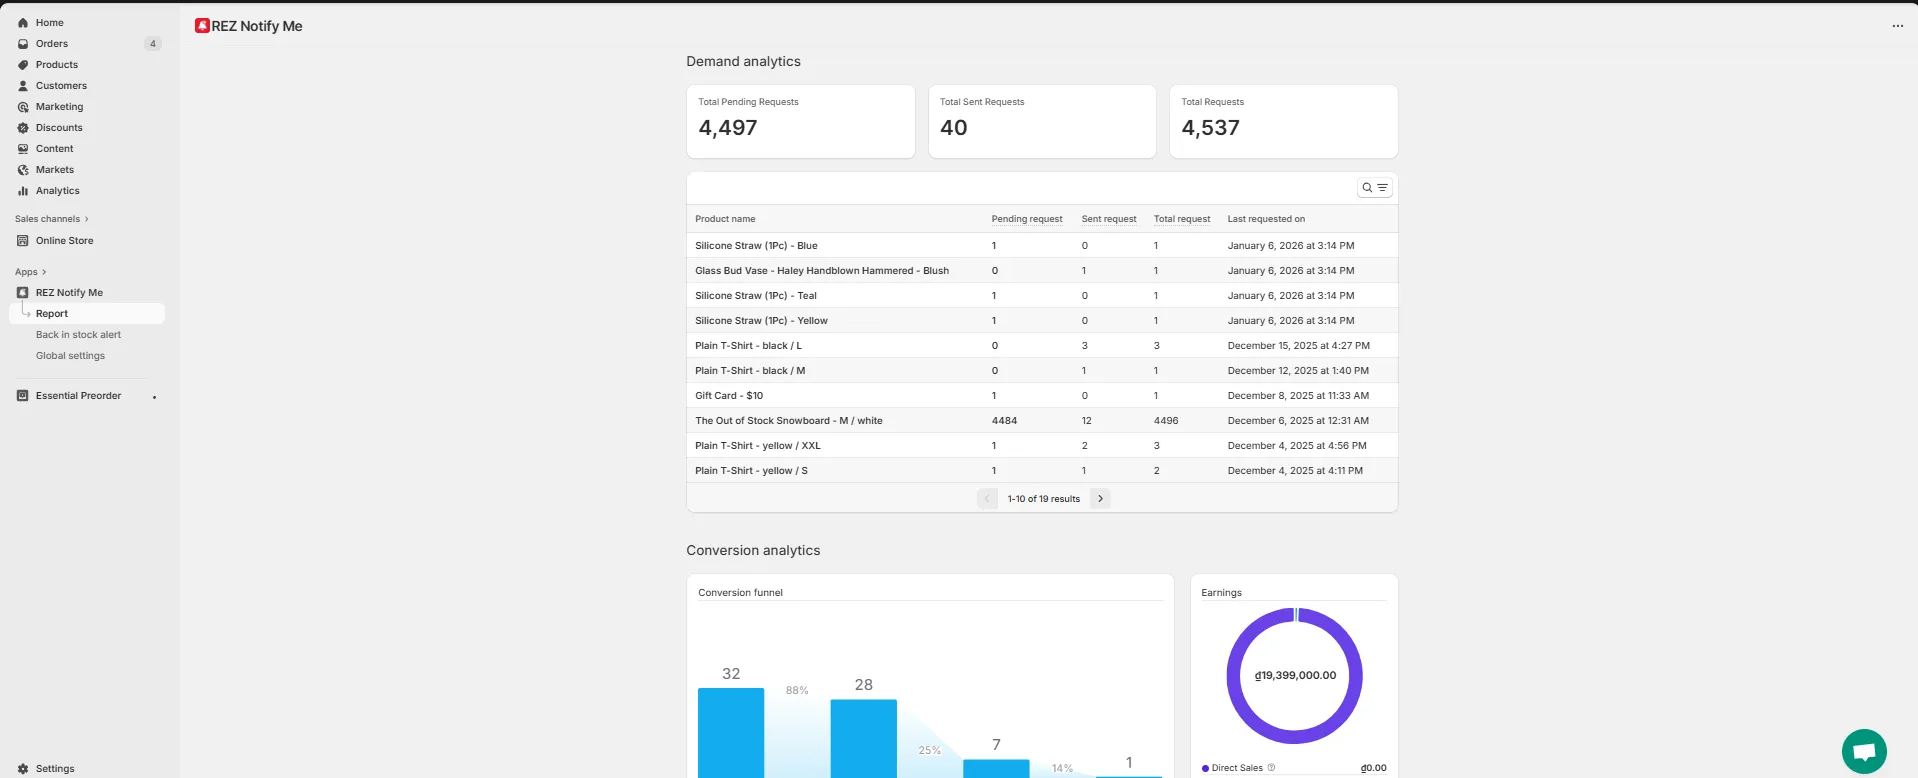
Task: Open the three-dot more actions menu
Action: (x=1898, y=26)
